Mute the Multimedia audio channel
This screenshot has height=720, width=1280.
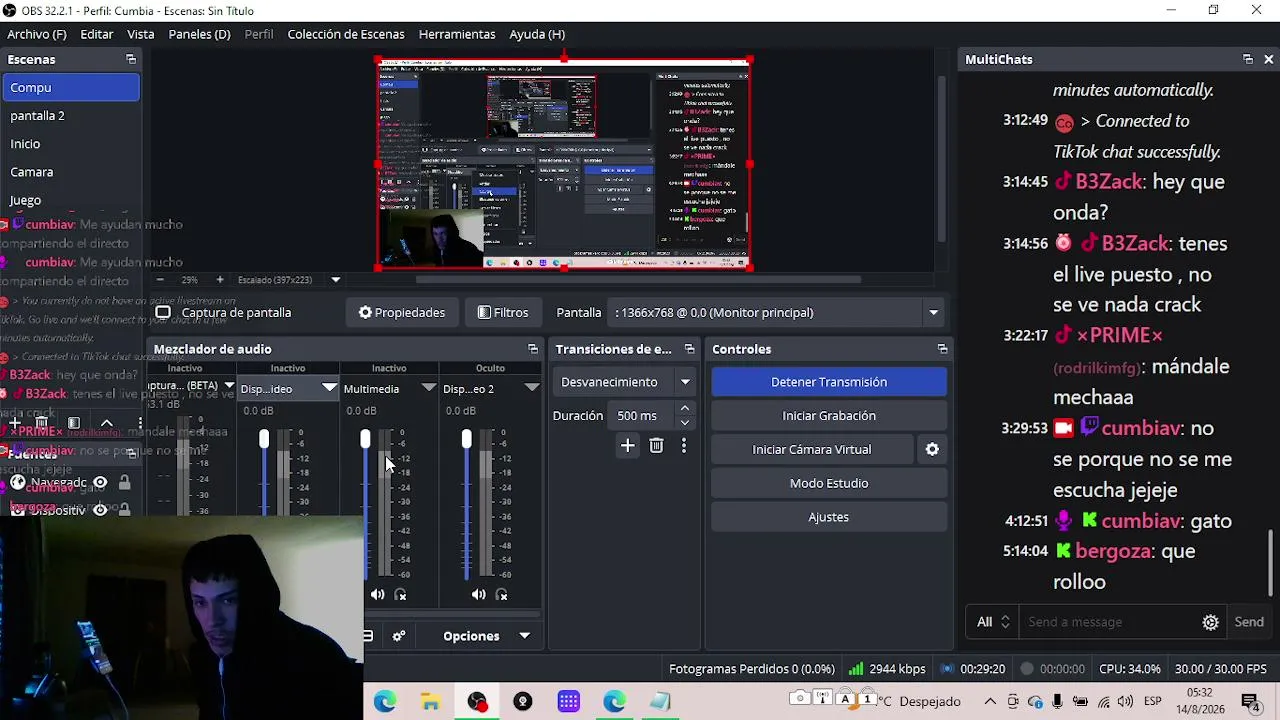tap(377, 595)
